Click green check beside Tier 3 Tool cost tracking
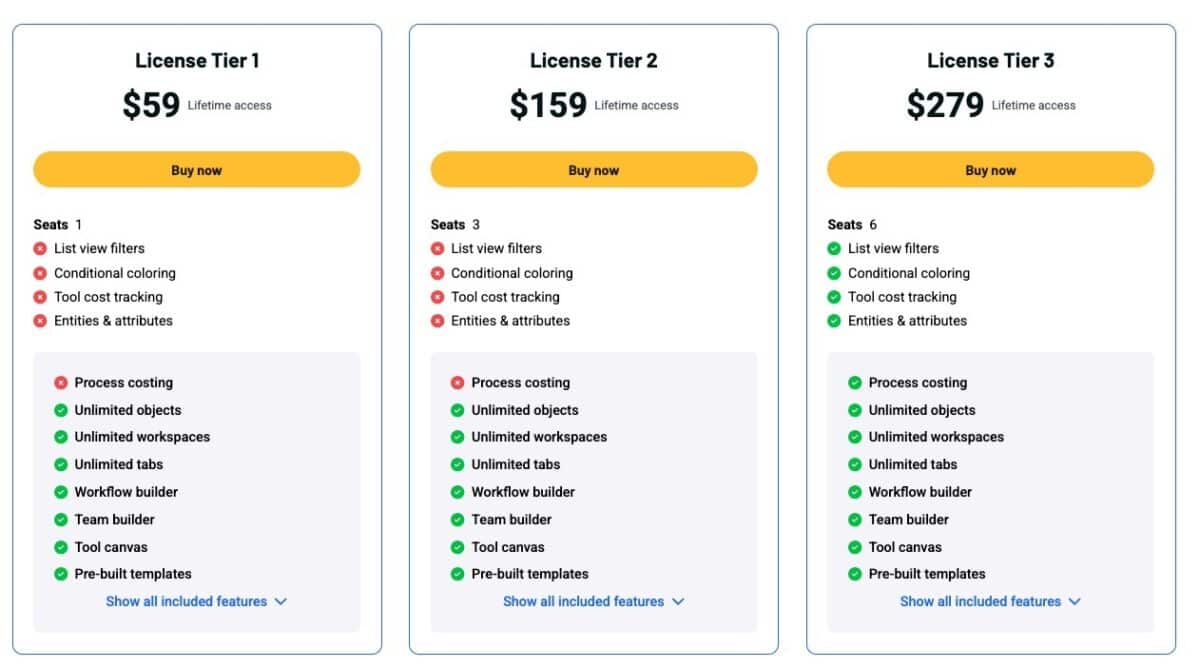This screenshot has width=1200, height=668. click(x=834, y=297)
